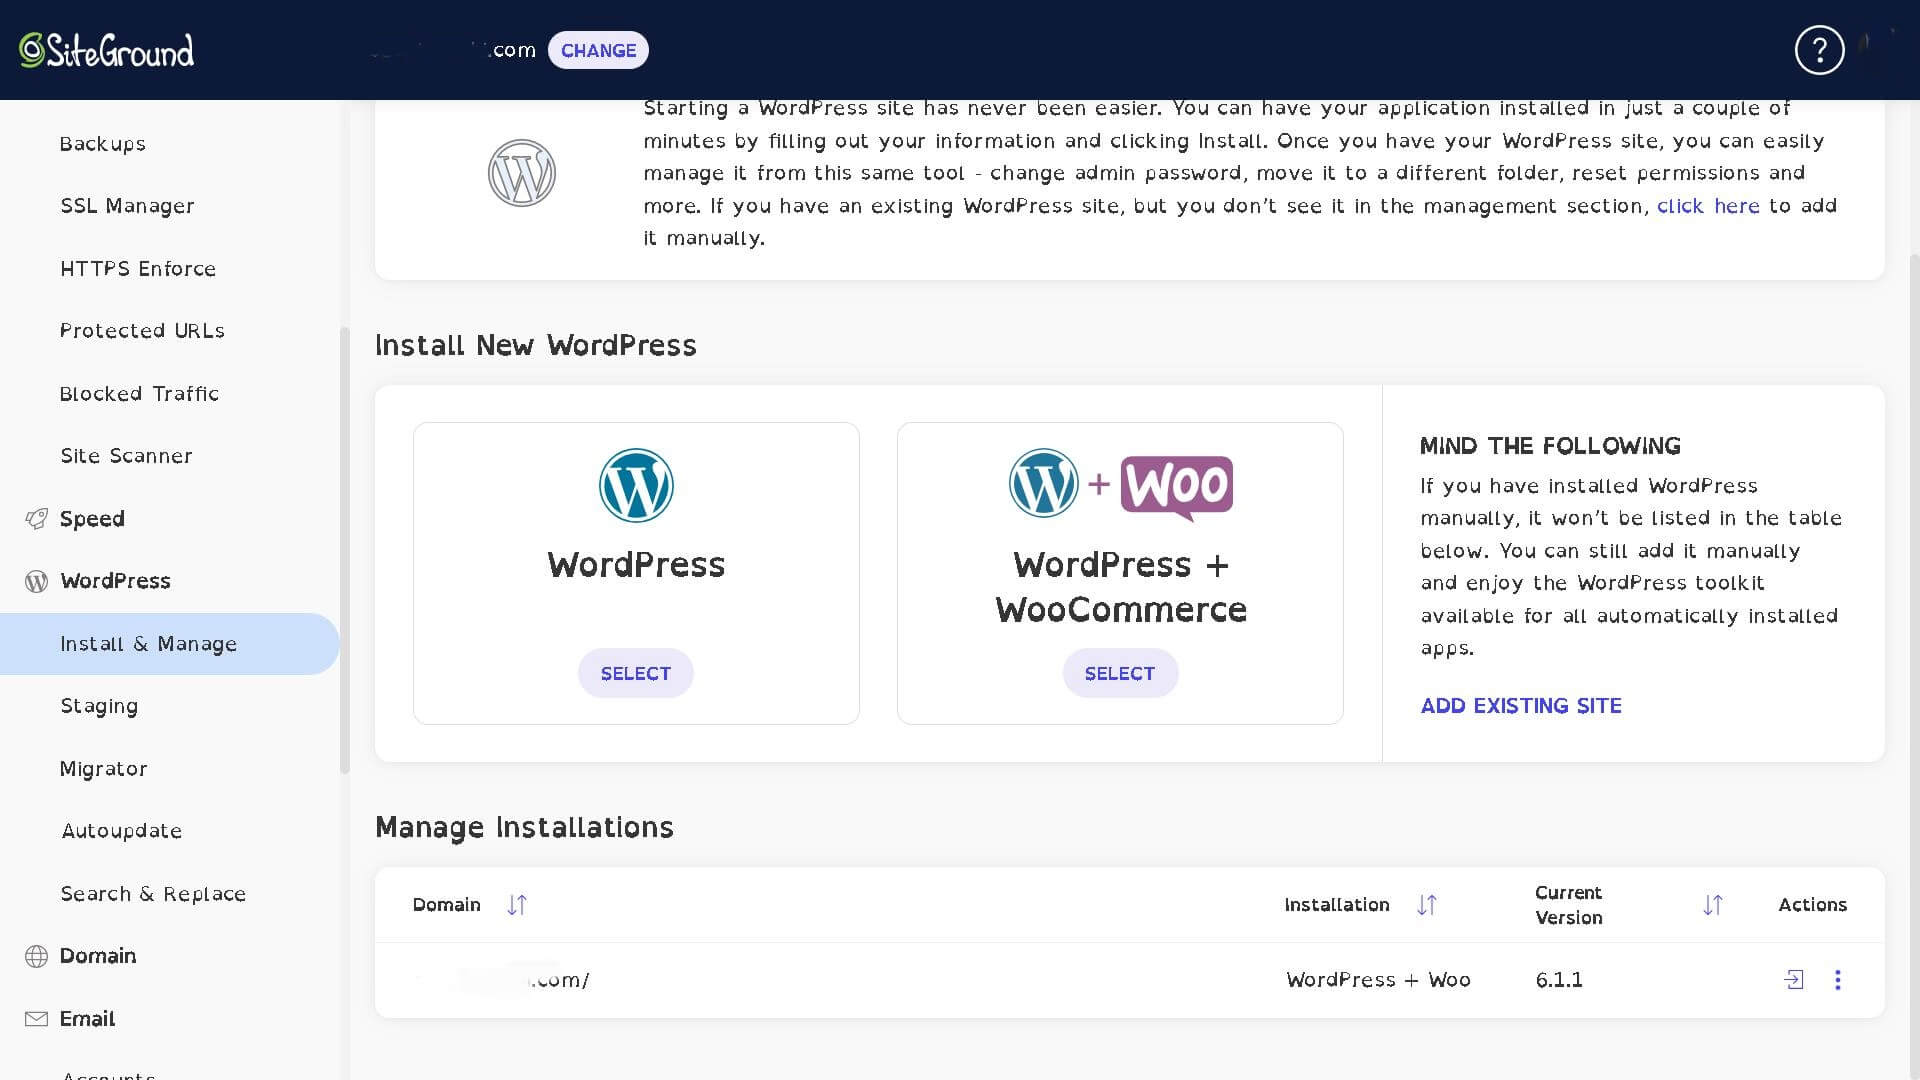The height and width of the screenshot is (1080, 1920).
Task: Click the Email icon in sidebar
Action: click(34, 1018)
